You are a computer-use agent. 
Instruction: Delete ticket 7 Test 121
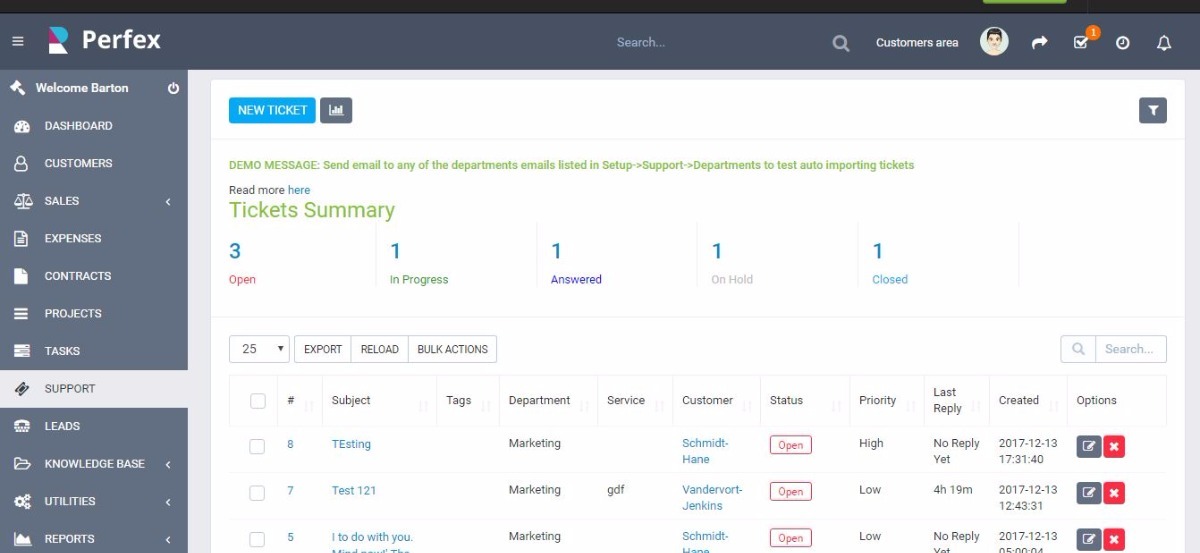(x=1114, y=492)
